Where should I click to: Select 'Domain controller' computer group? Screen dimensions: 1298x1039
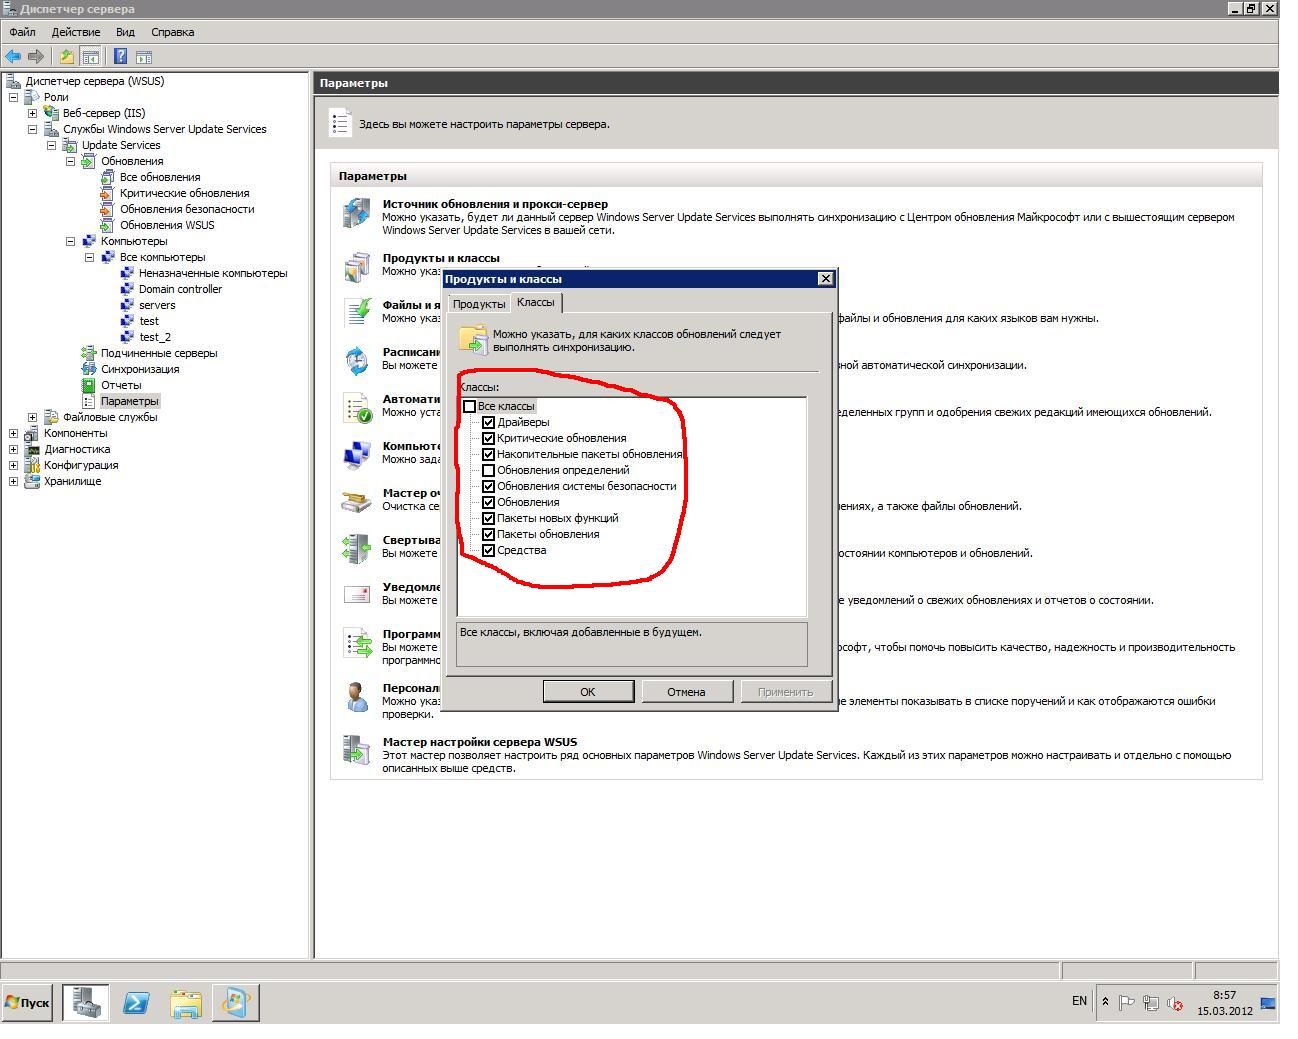pos(180,289)
